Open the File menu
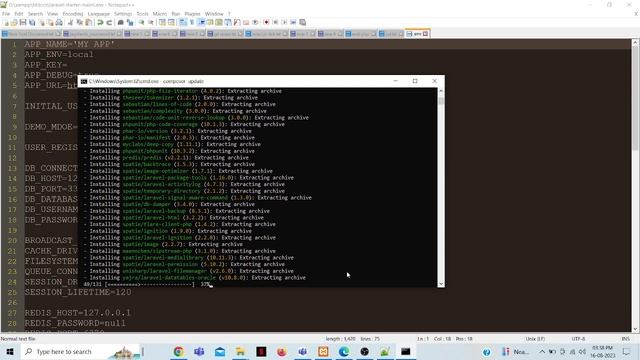The image size is (640, 360). click(6, 14)
